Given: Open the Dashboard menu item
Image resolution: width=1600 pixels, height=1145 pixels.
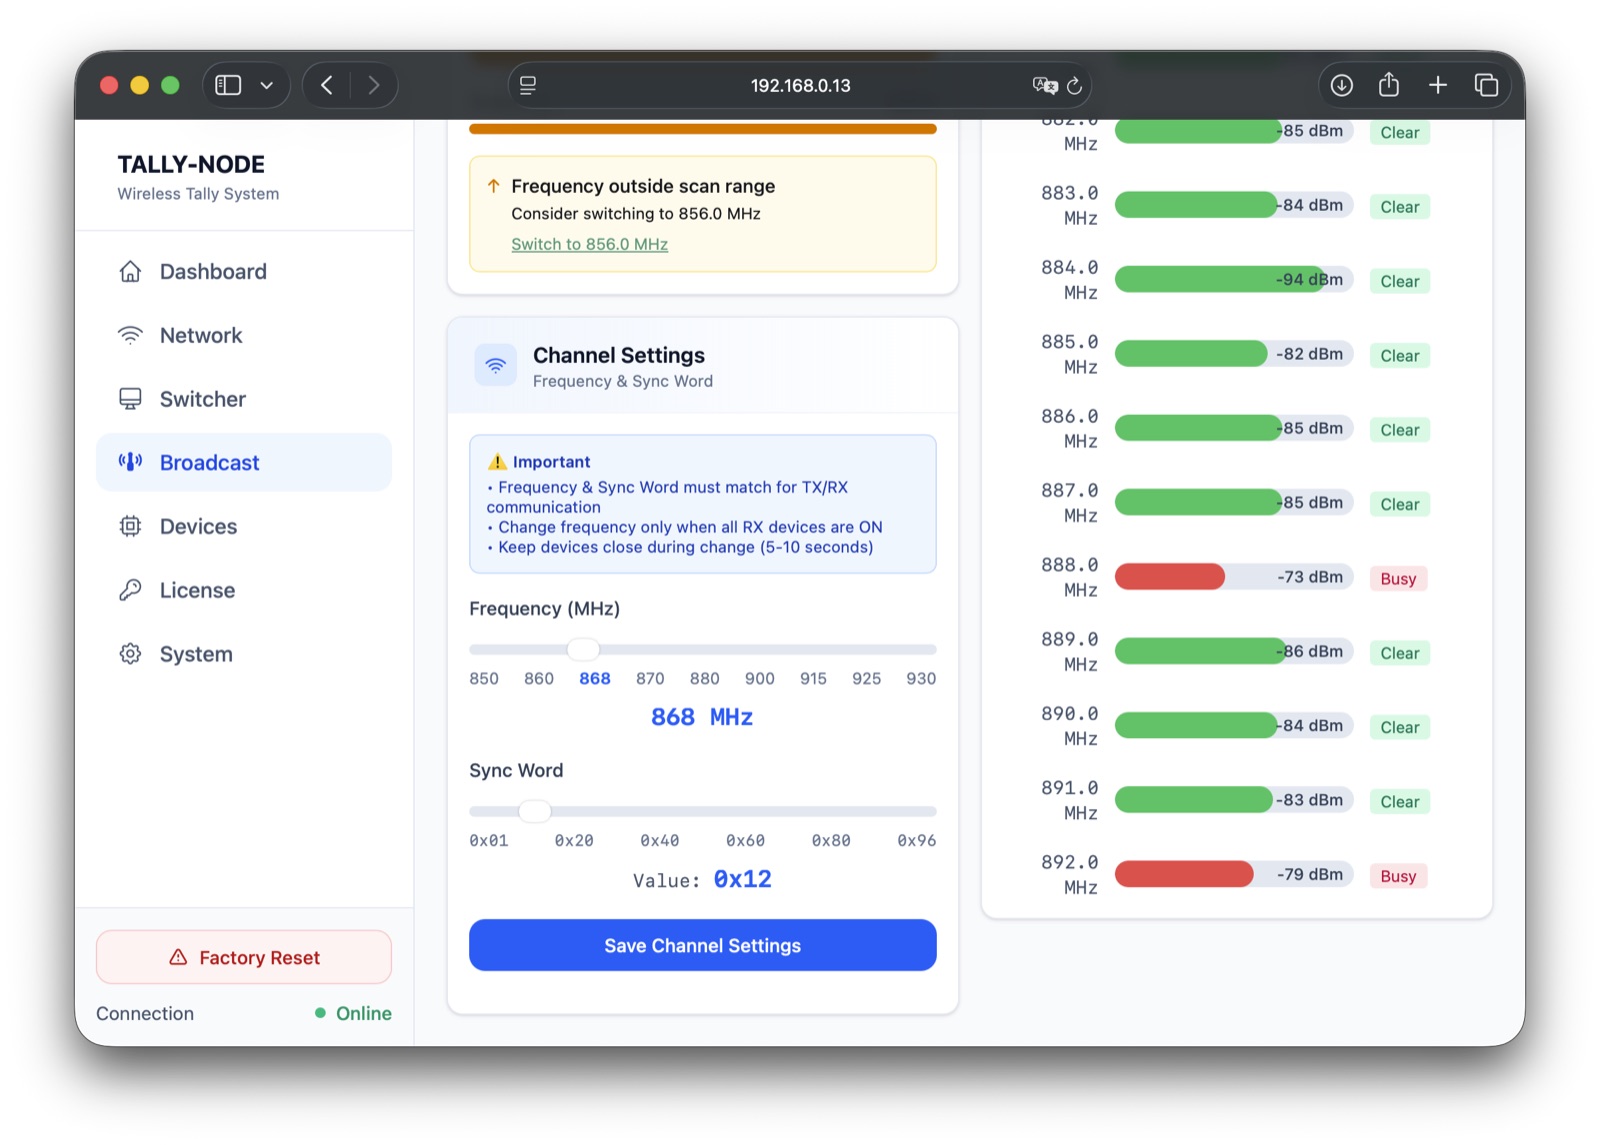Looking at the screenshot, I should pyautogui.click(x=244, y=272).
